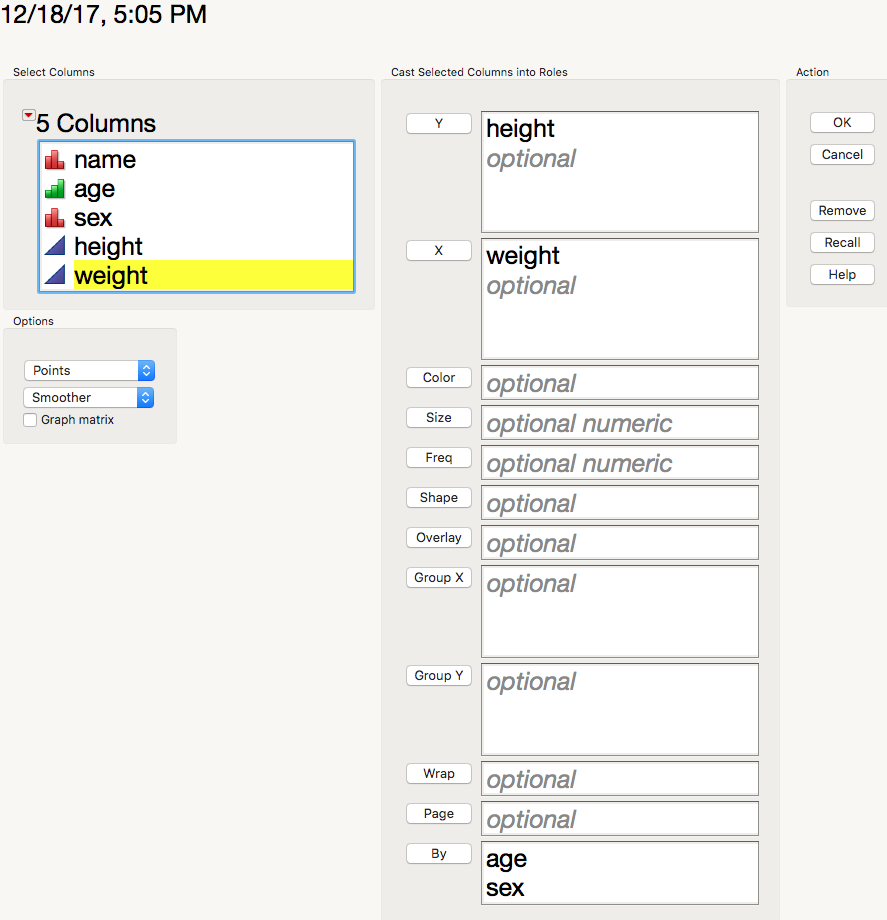Click the ordinal icon beside age column
Image resolution: width=887 pixels, height=920 pixels.
click(55, 189)
